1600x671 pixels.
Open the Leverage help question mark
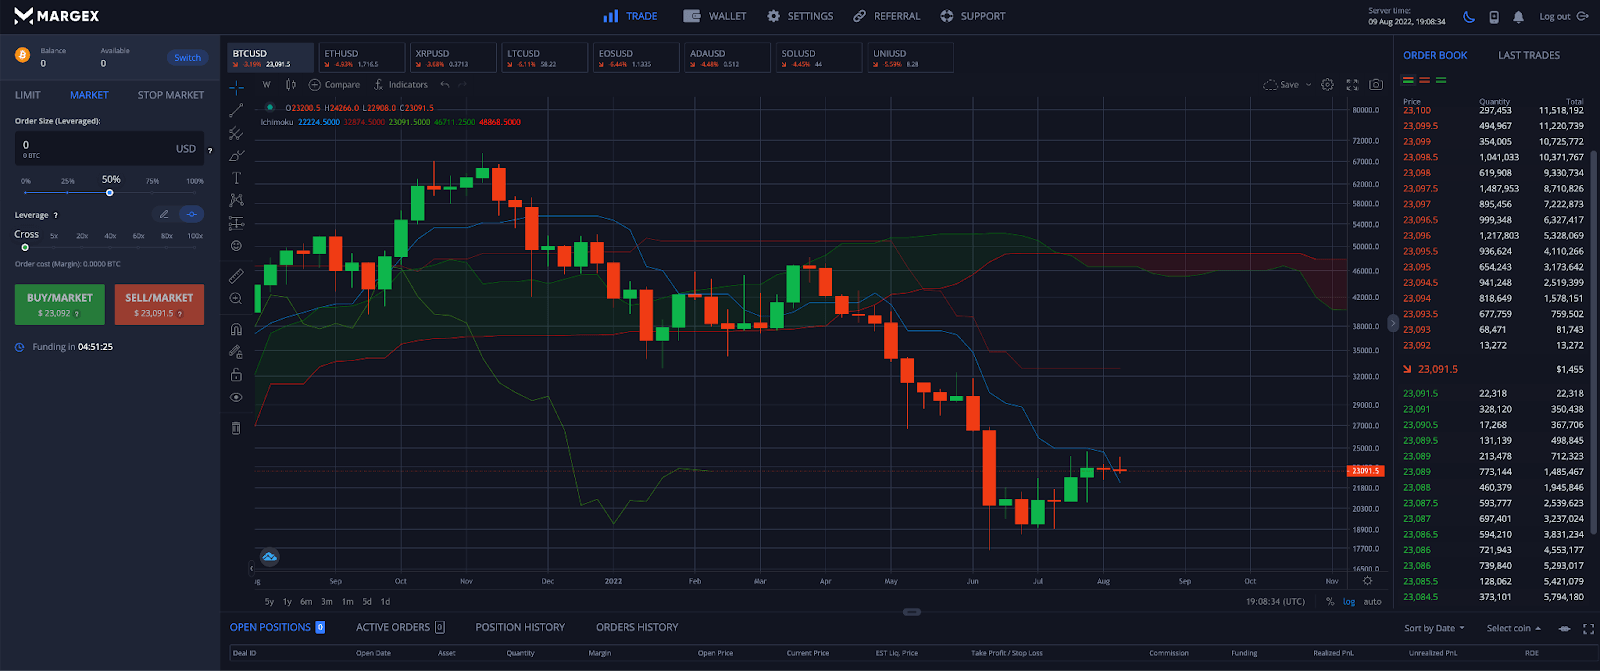pos(56,215)
